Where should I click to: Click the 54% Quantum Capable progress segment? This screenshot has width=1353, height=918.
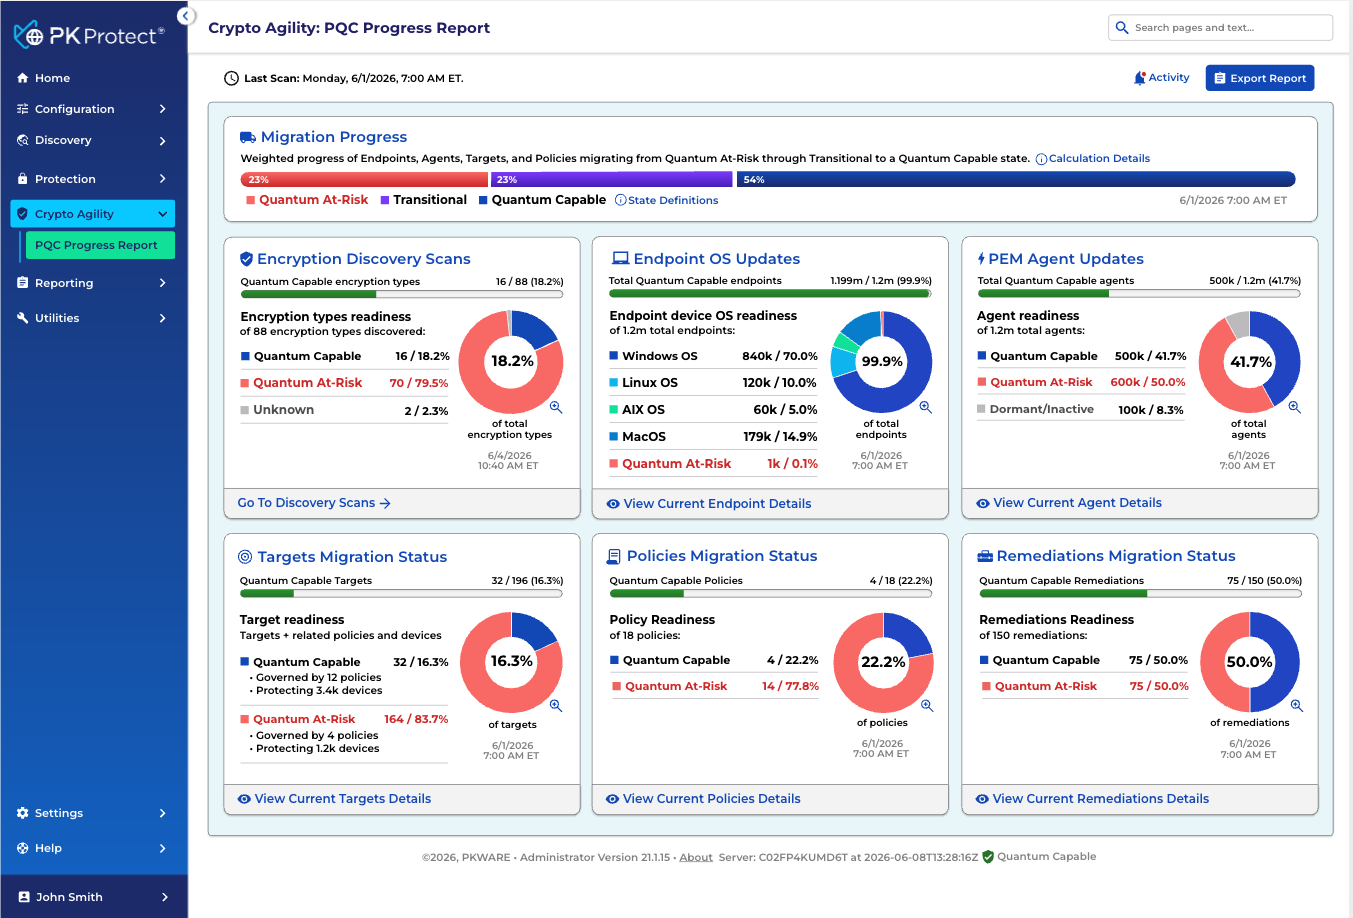point(1016,180)
